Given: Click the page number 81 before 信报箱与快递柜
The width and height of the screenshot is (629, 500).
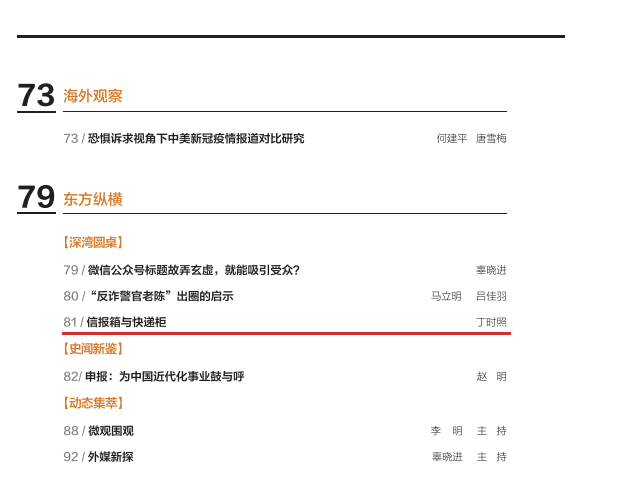Looking at the screenshot, I should tap(70, 322).
